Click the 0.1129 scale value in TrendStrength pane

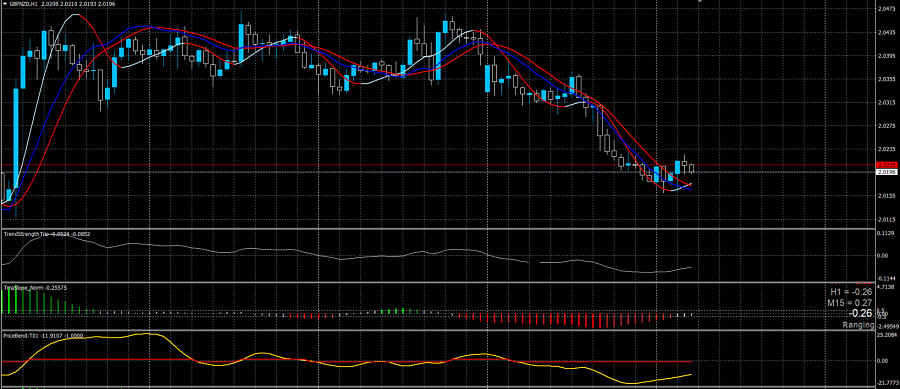click(886, 233)
